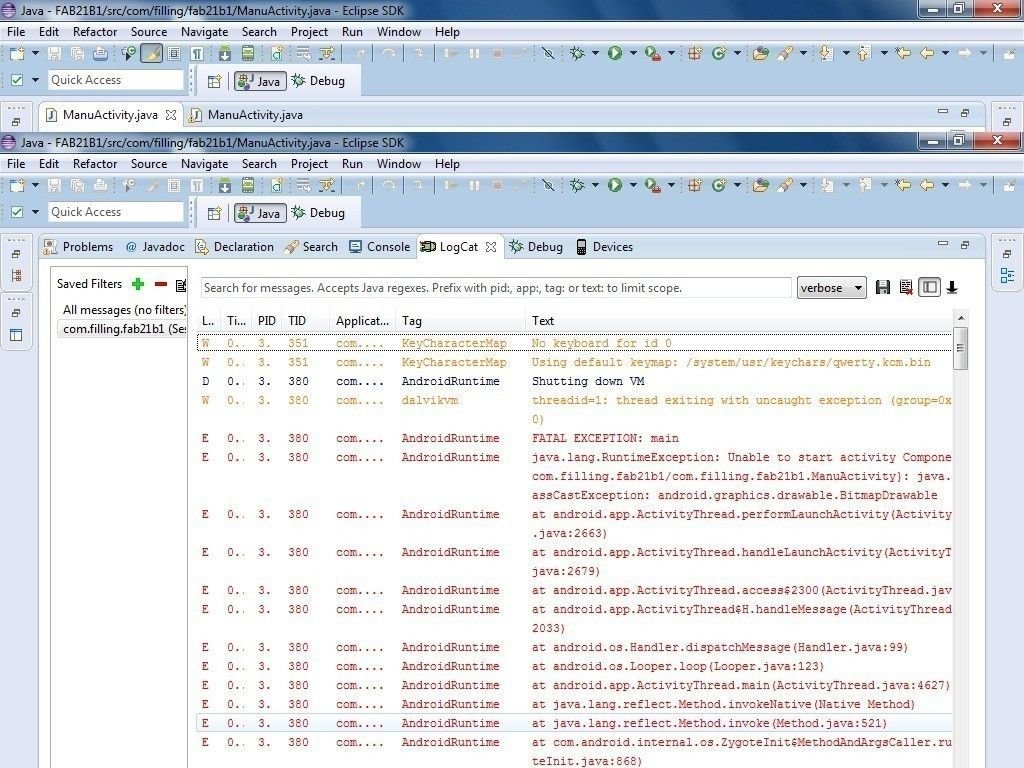Open the verbose log level dropdown
Viewport: 1024px width, 768px height.
coord(831,288)
